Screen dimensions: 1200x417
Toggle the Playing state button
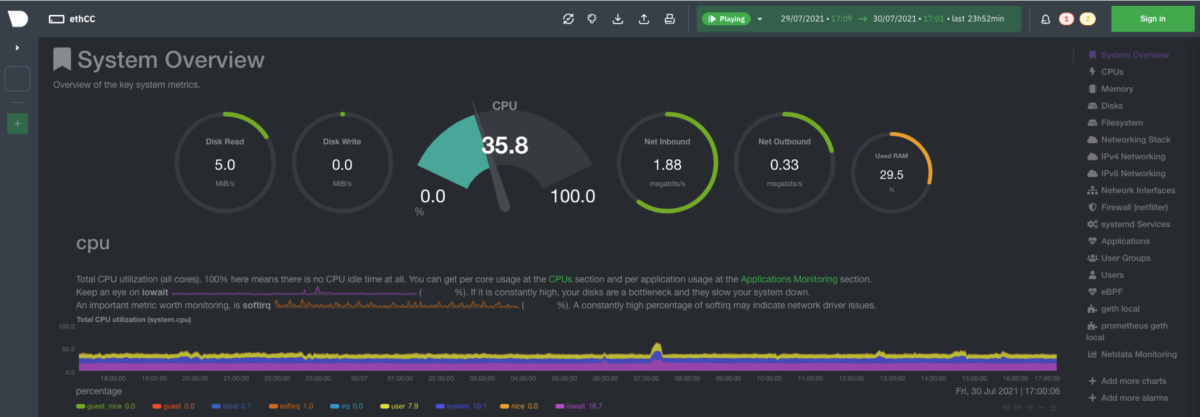[x=726, y=18]
